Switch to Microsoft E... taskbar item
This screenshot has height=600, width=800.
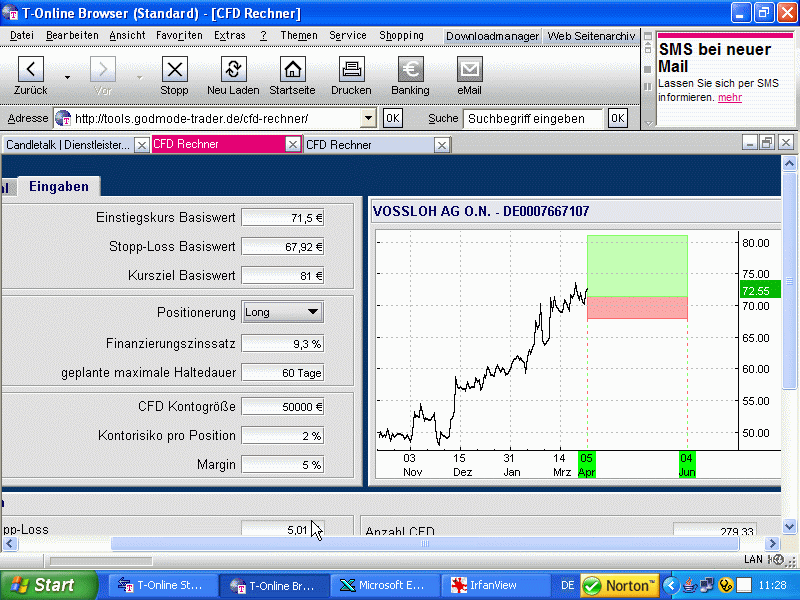click(x=385, y=585)
